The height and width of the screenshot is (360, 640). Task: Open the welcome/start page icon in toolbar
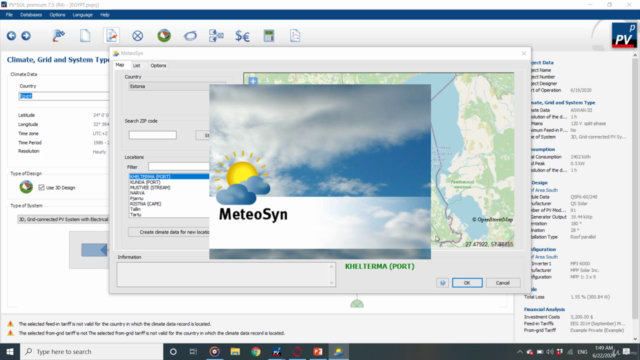(x=59, y=36)
